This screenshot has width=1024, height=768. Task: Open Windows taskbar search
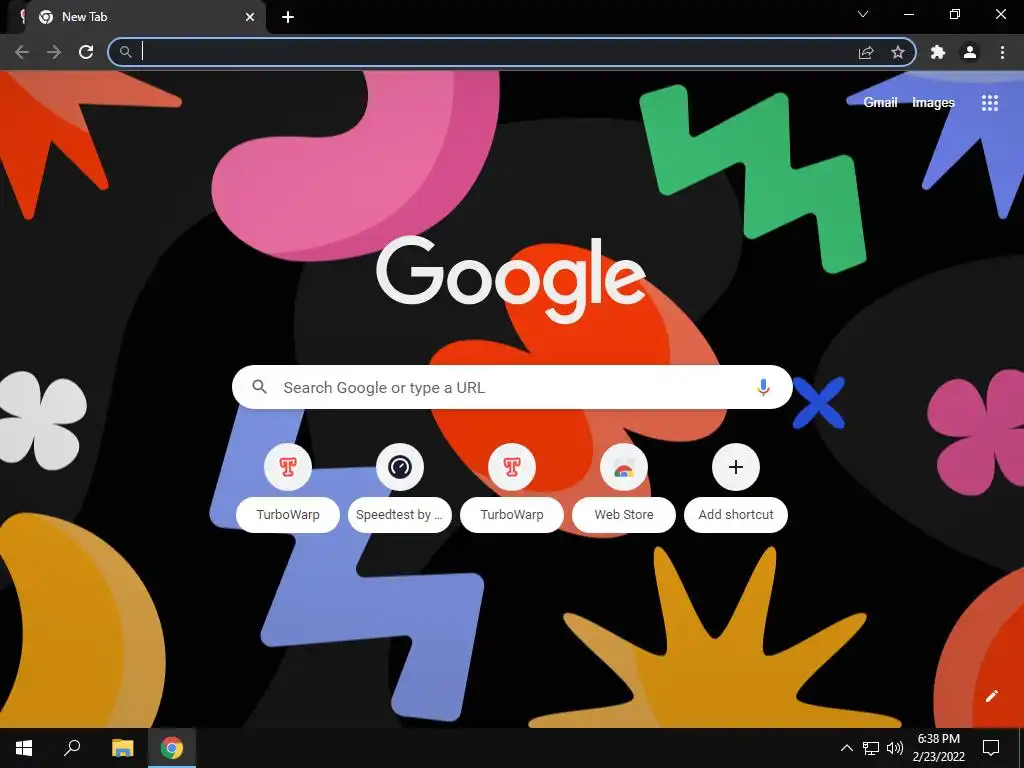point(72,748)
